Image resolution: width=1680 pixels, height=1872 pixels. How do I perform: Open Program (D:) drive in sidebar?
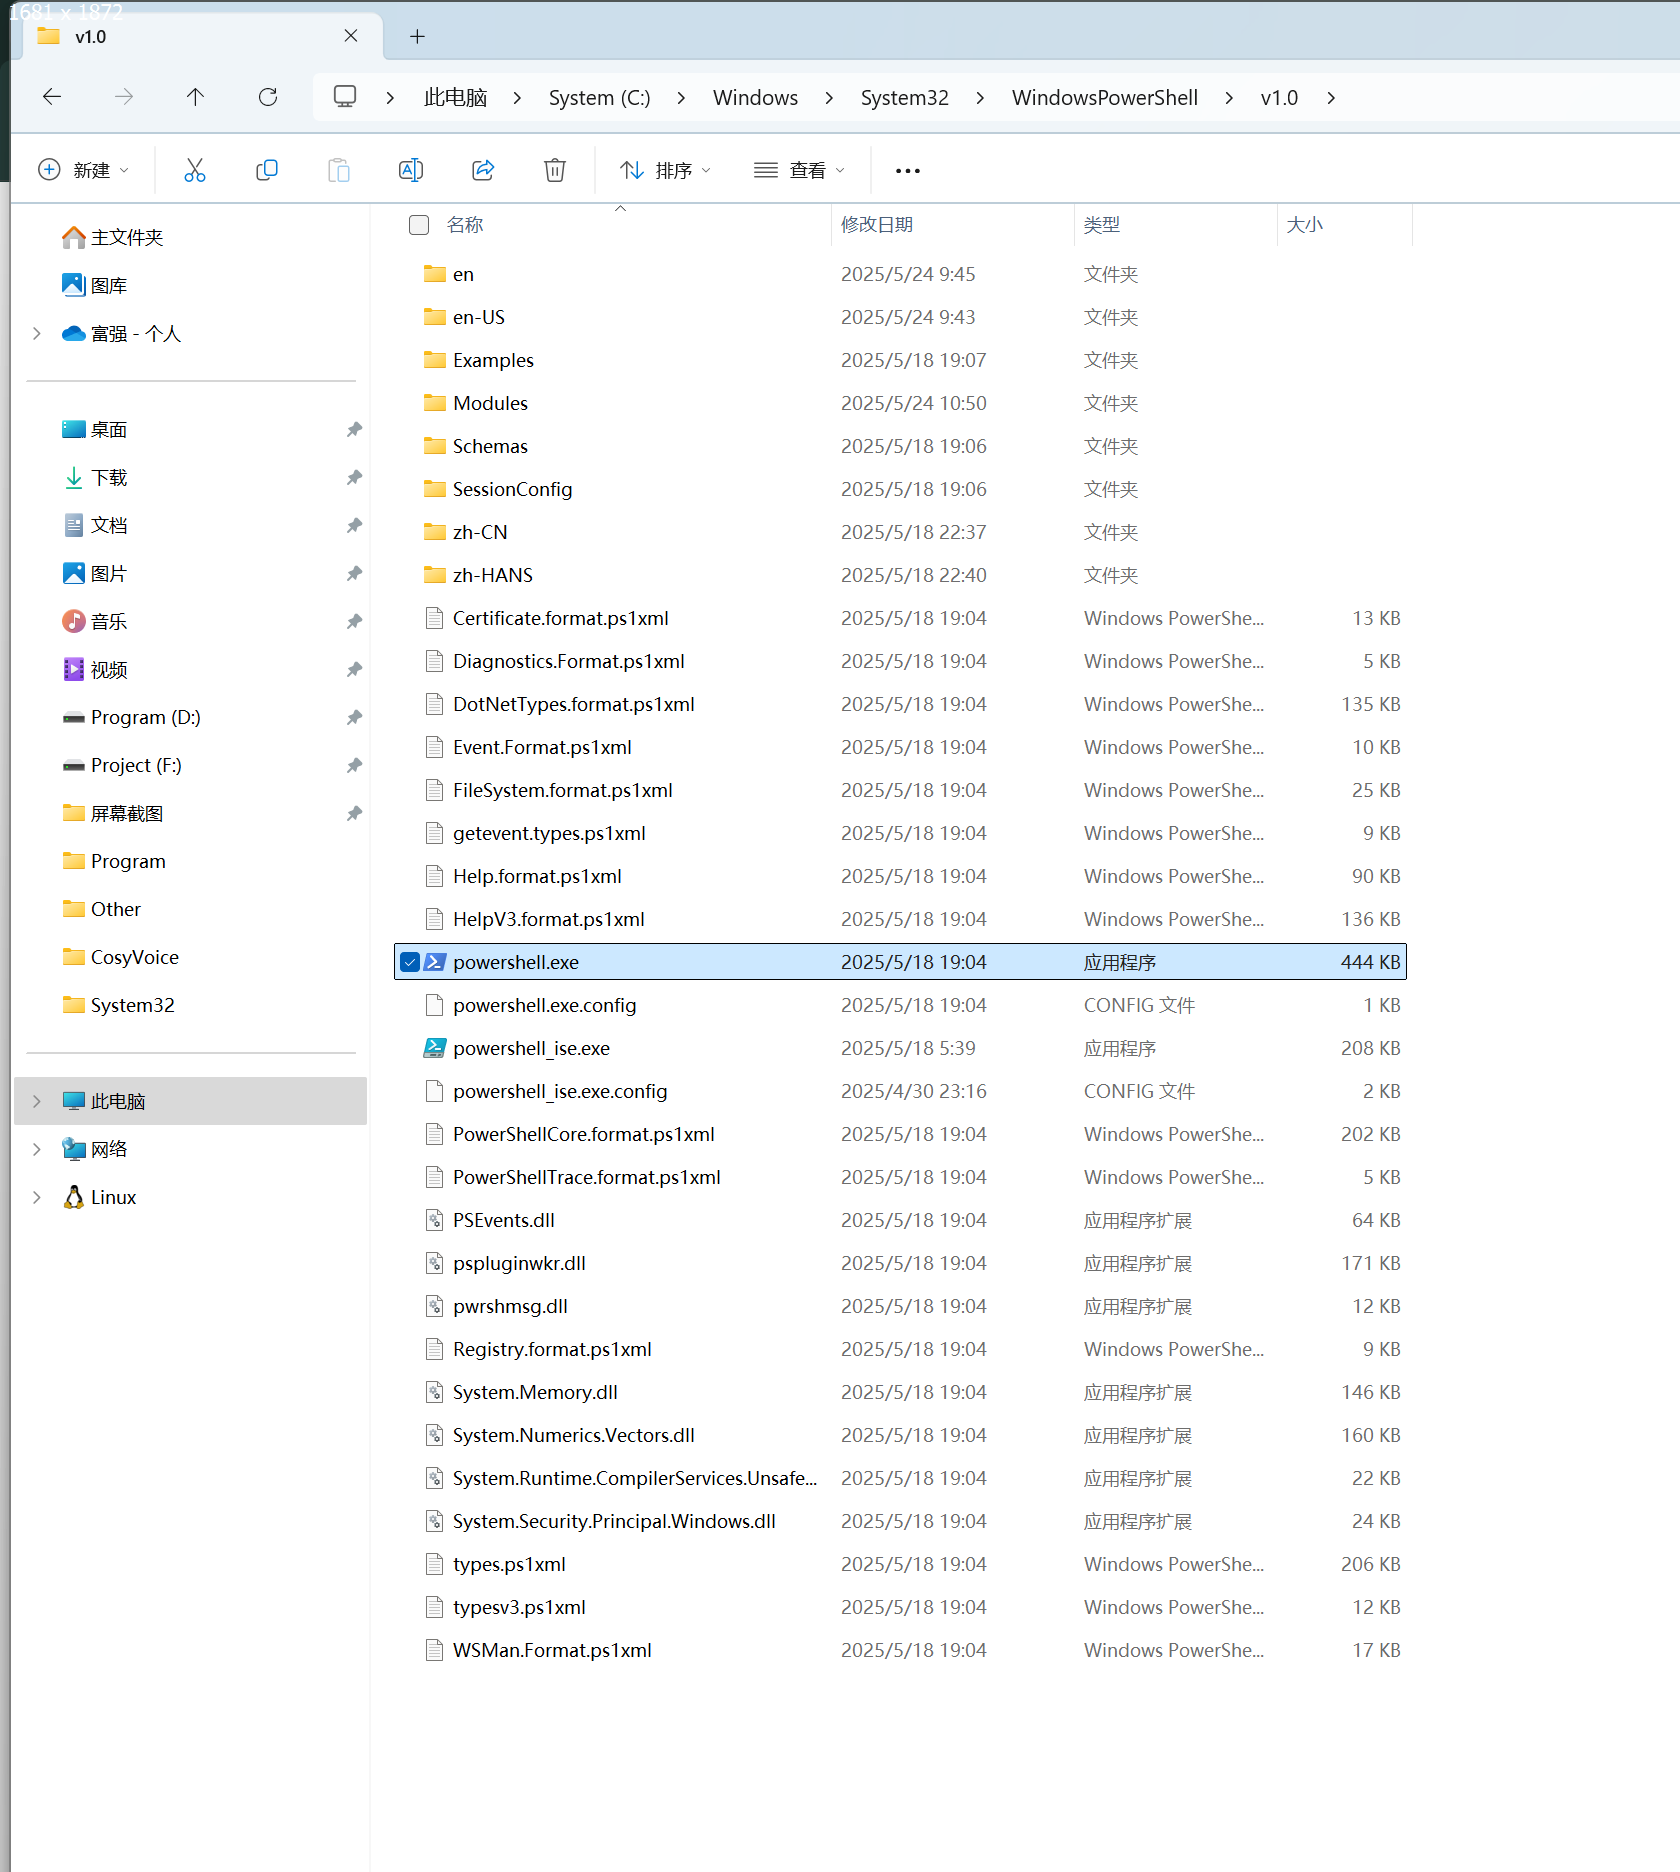tap(131, 717)
